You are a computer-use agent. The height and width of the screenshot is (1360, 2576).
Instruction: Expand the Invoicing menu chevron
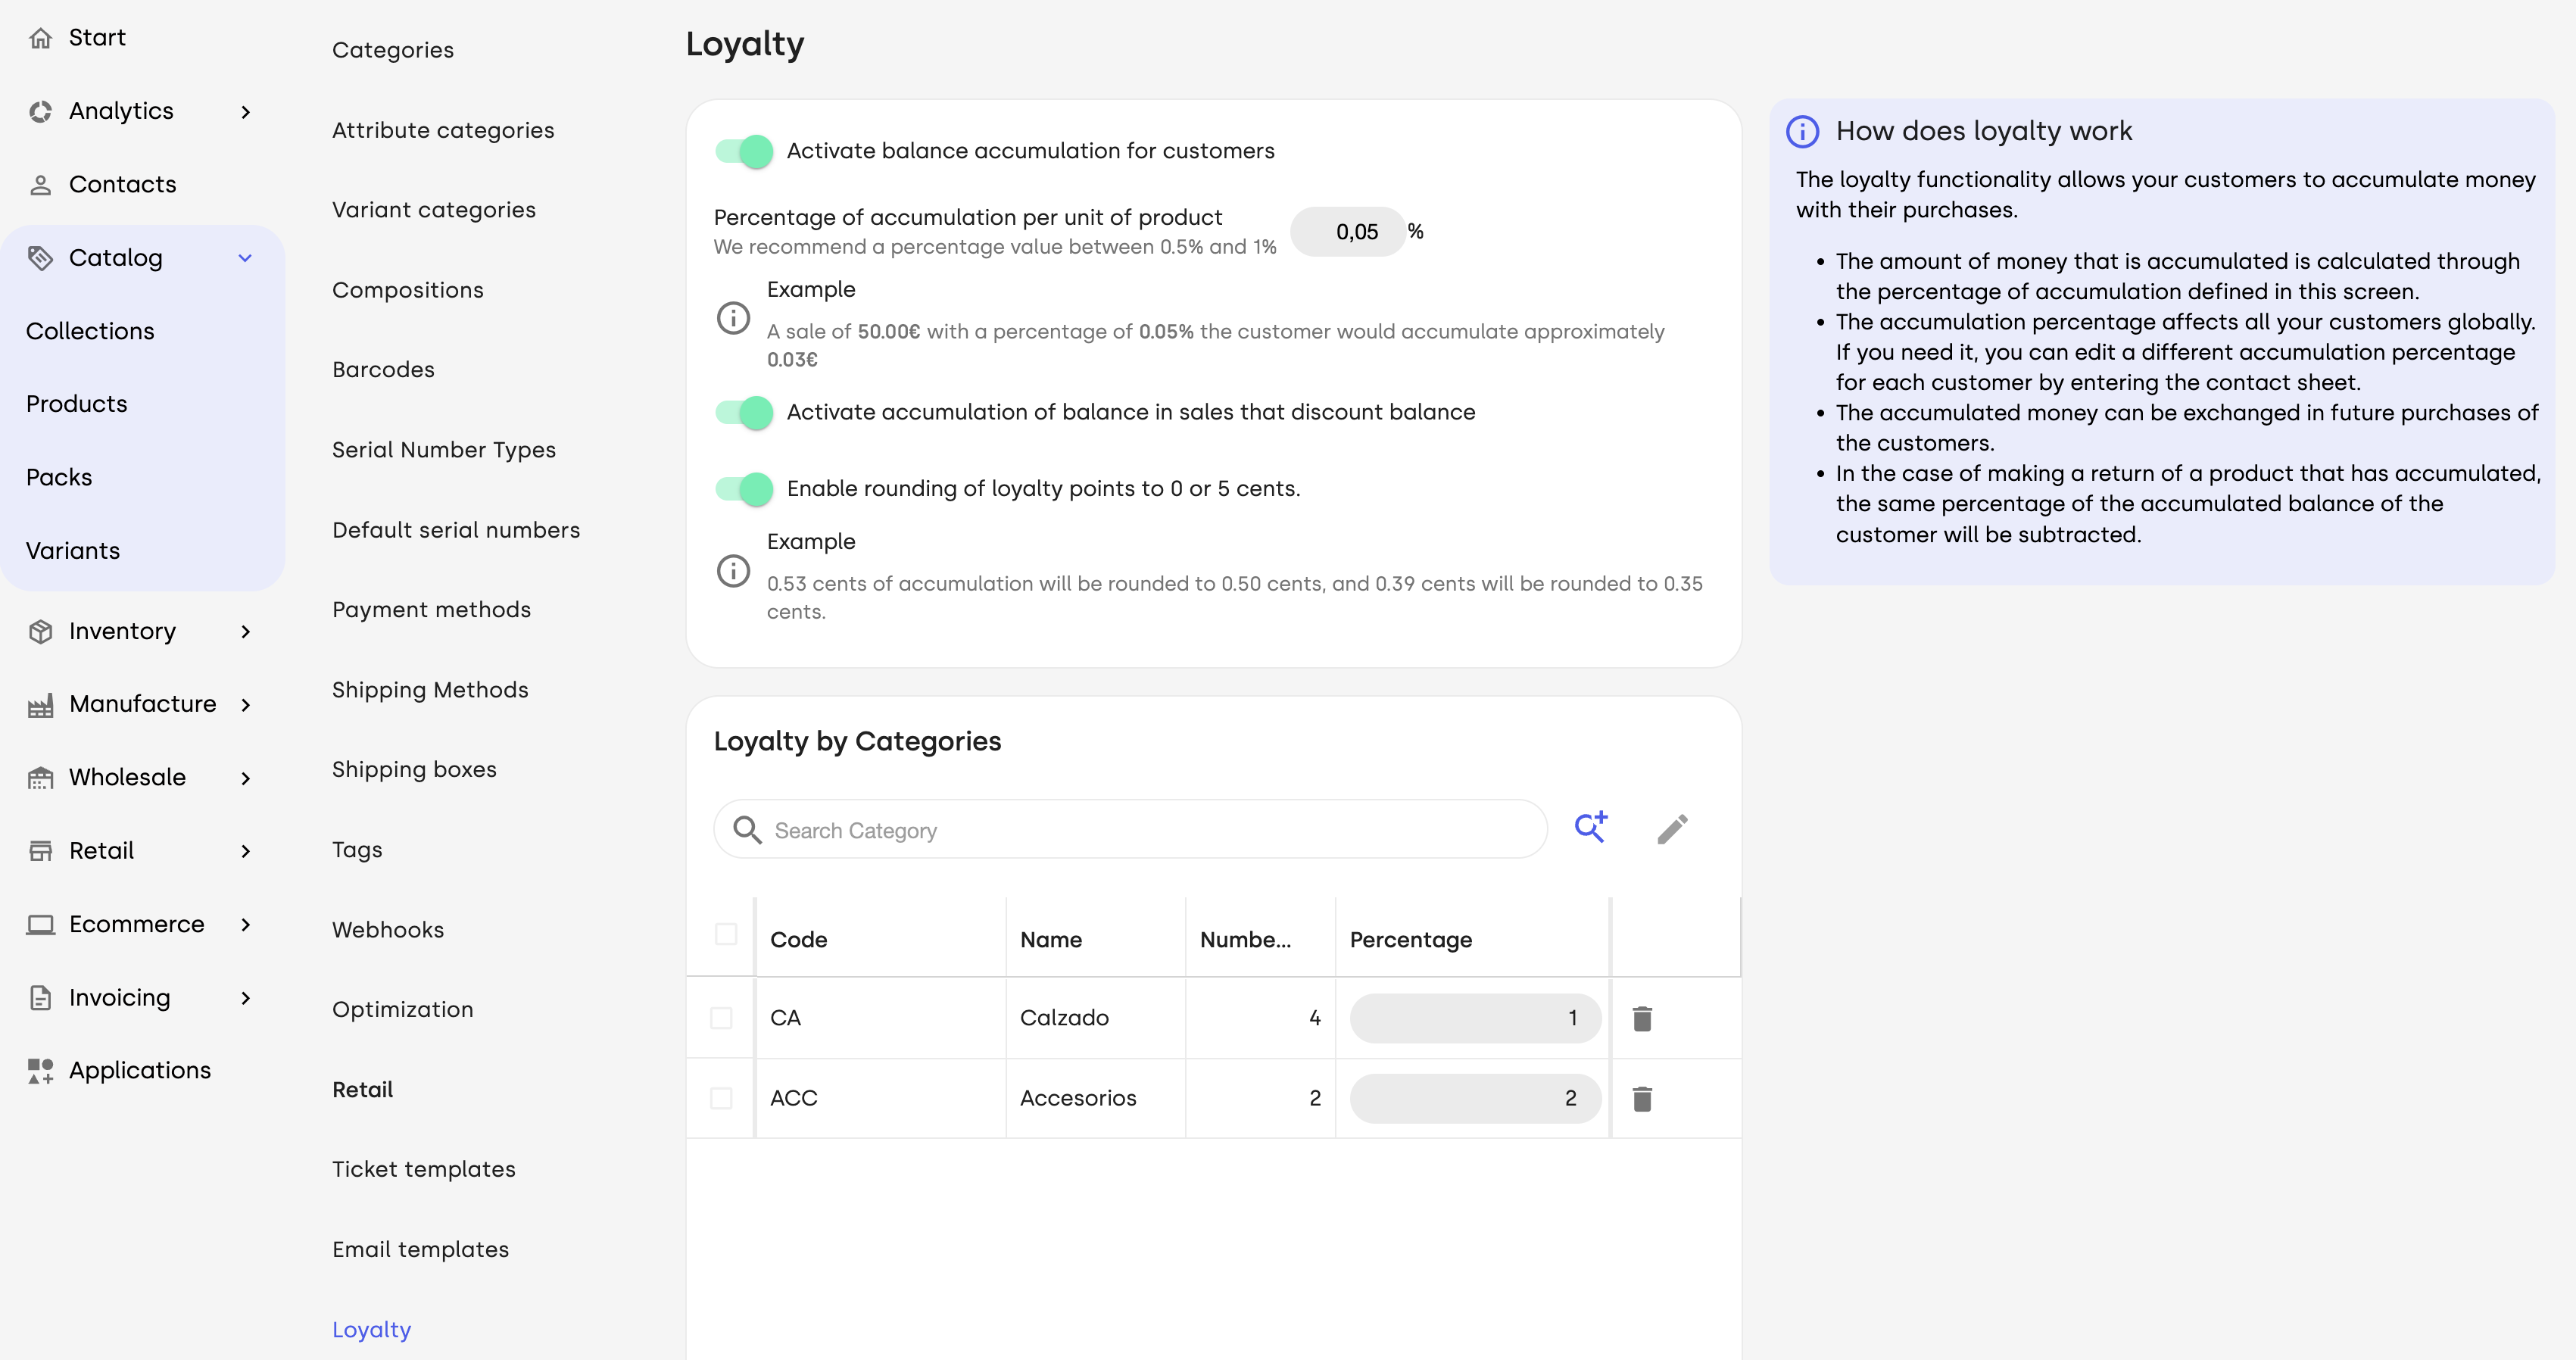(x=246, y=998)
